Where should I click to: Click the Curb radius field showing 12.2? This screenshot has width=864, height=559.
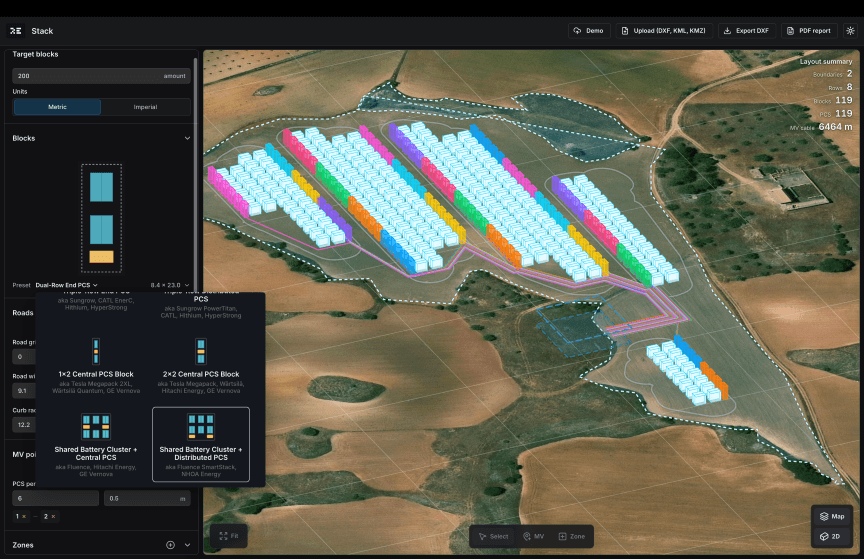pyautogui.click(x=24, y=425)
